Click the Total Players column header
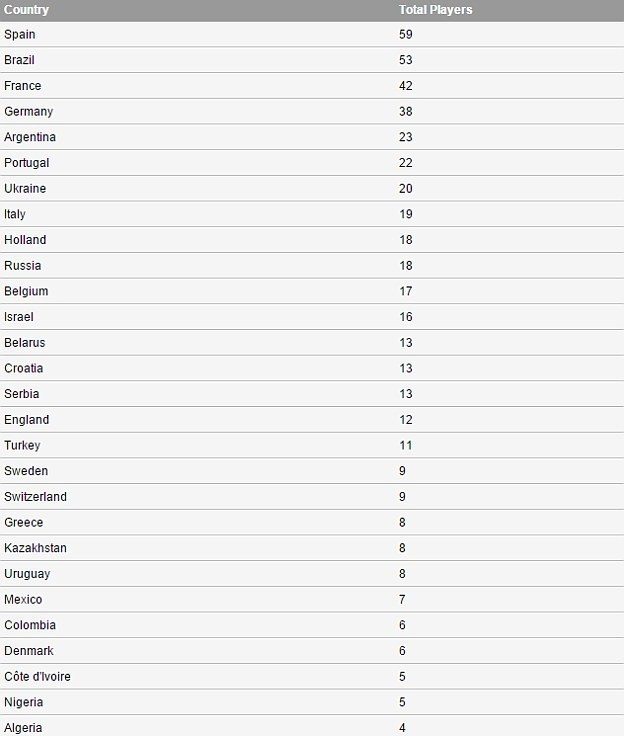The width and height of the screenshot is (624, 736). (435, 10)
